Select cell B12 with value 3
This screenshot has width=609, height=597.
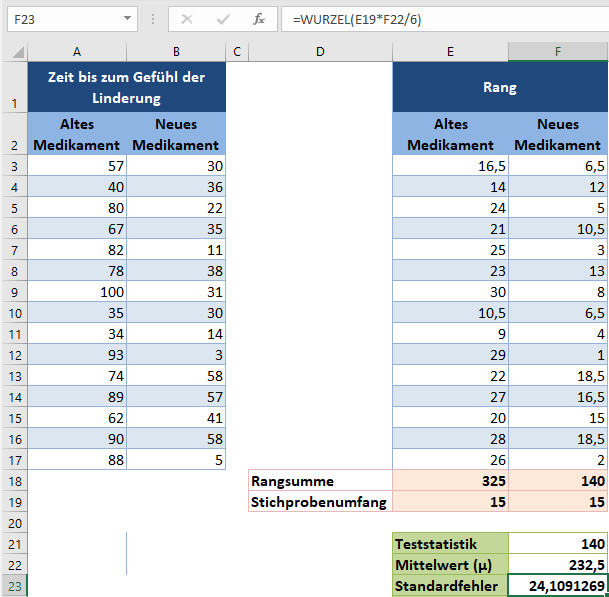click(x=176, y=355)
